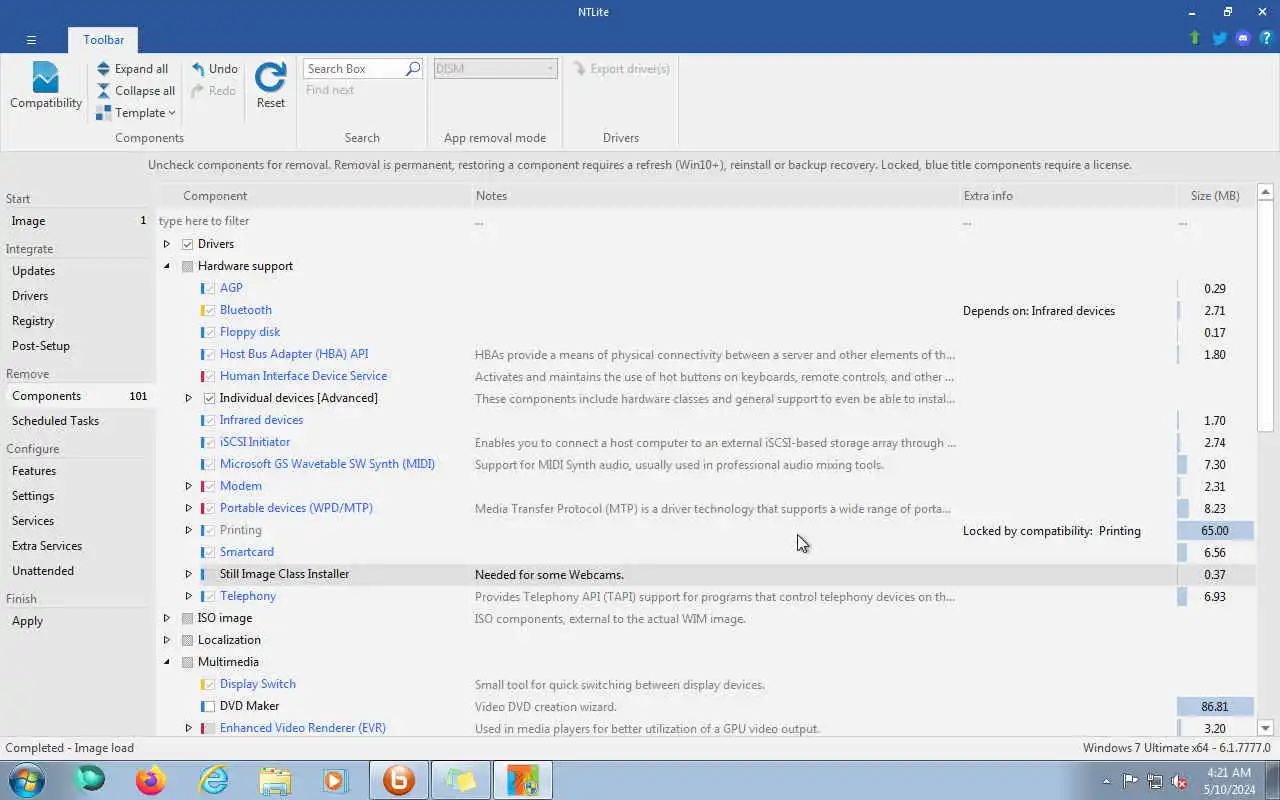Sort by Size (MB) column header
This screenshot has width=1280, height=800.
coord(1215,196)
